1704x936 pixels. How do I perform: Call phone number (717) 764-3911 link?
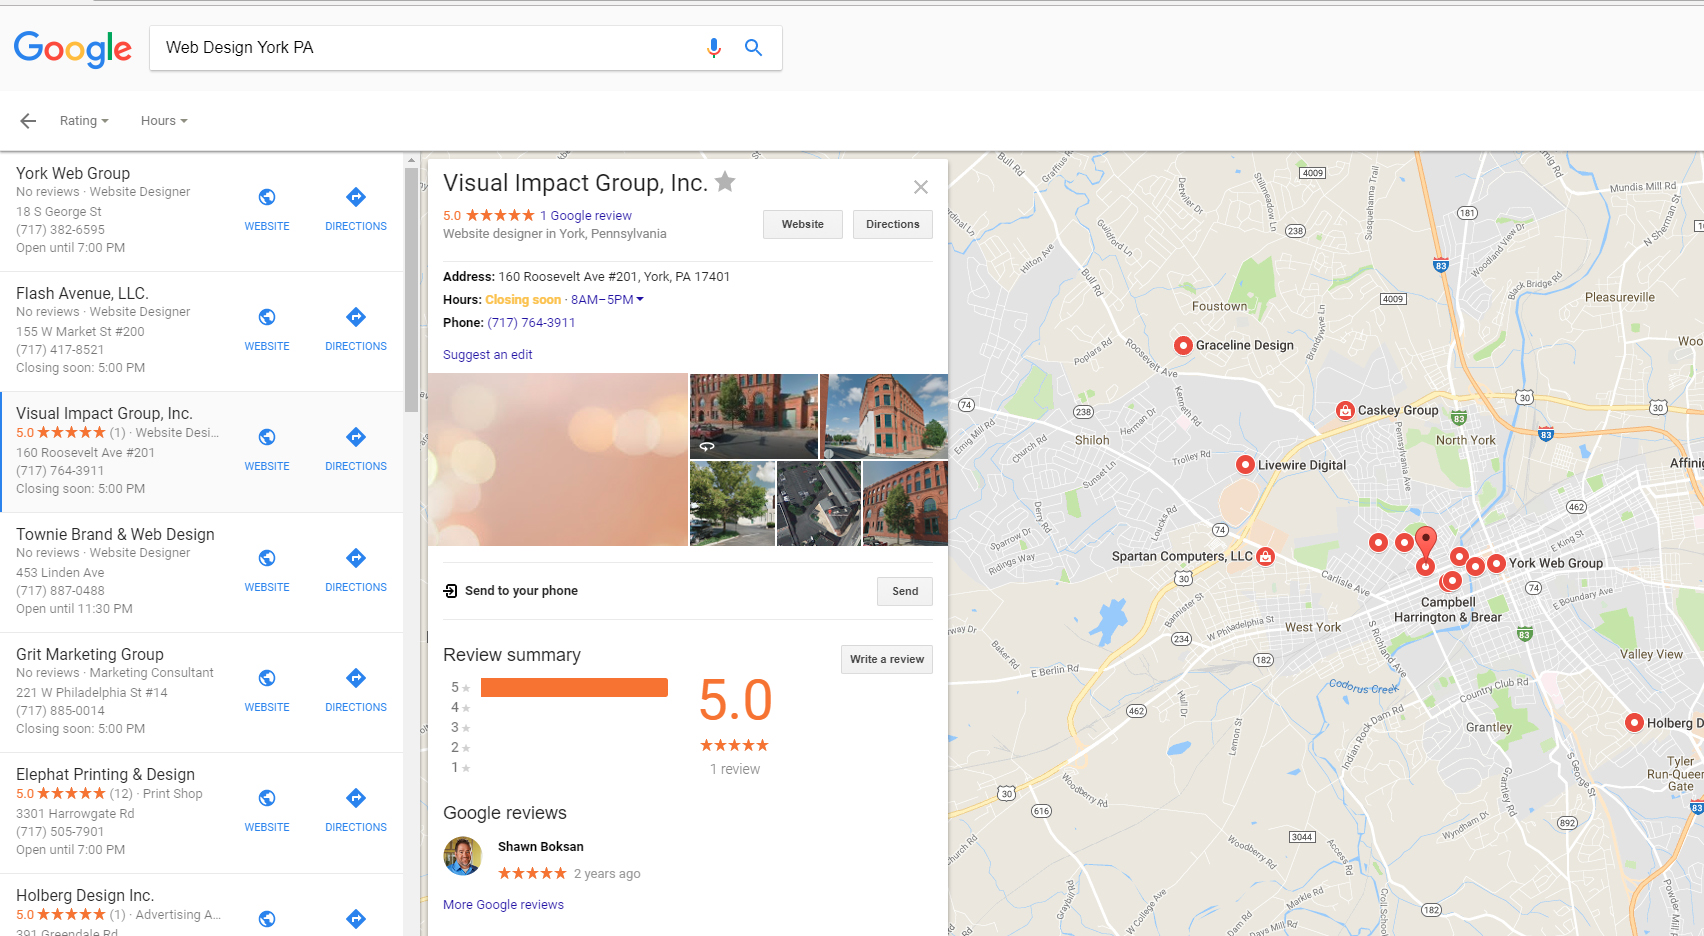531,323
